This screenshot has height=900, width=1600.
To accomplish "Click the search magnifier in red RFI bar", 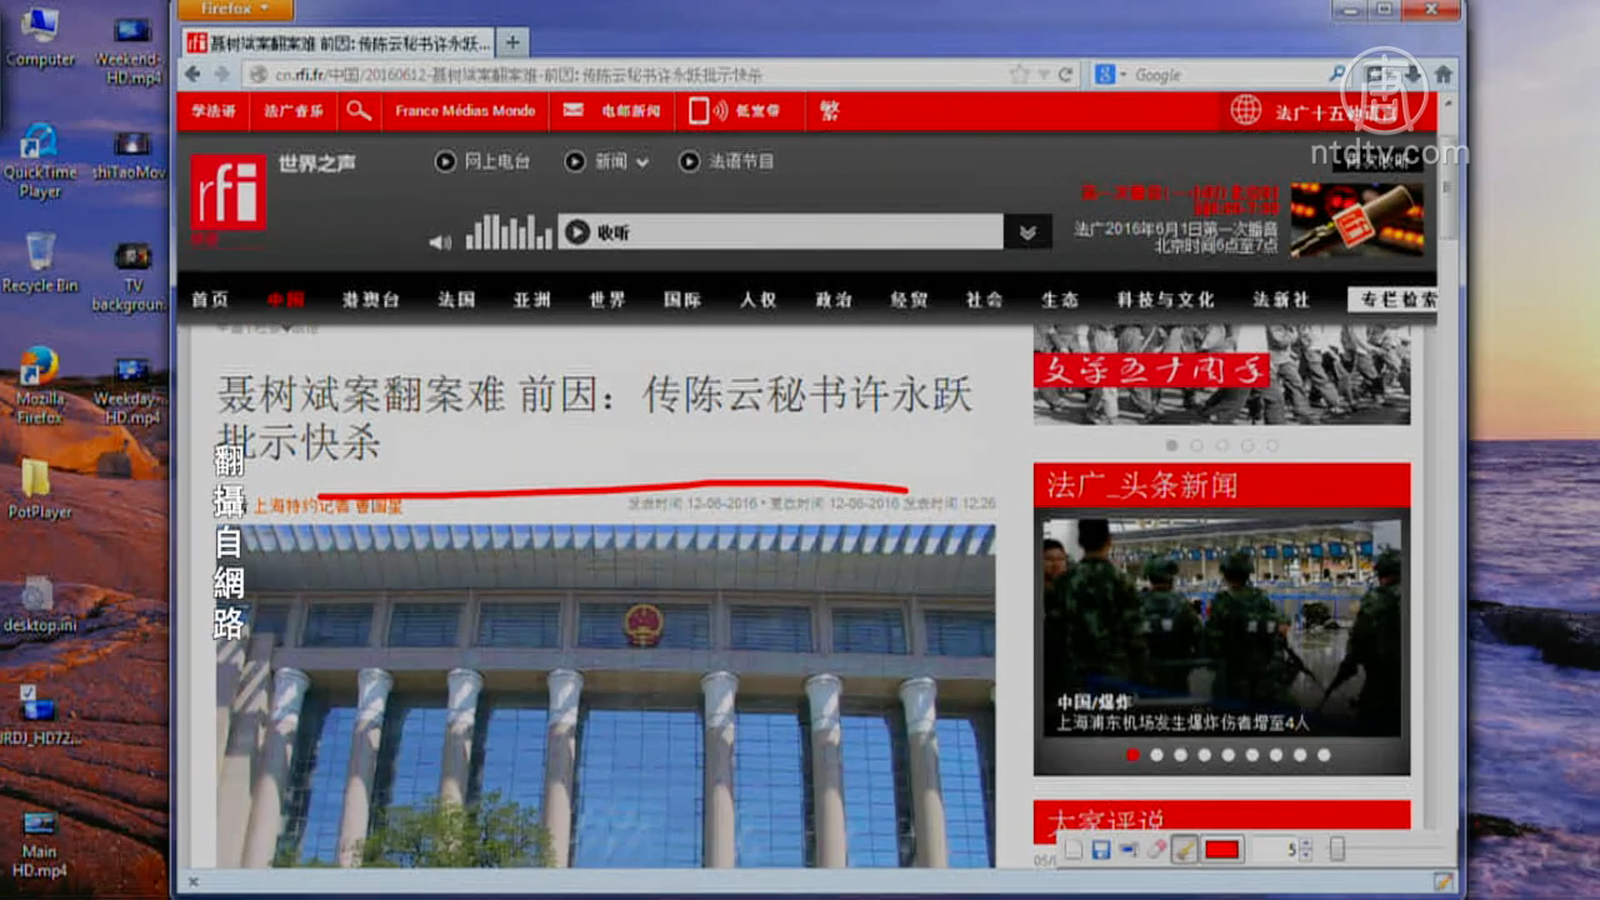I will pos(358,111).
